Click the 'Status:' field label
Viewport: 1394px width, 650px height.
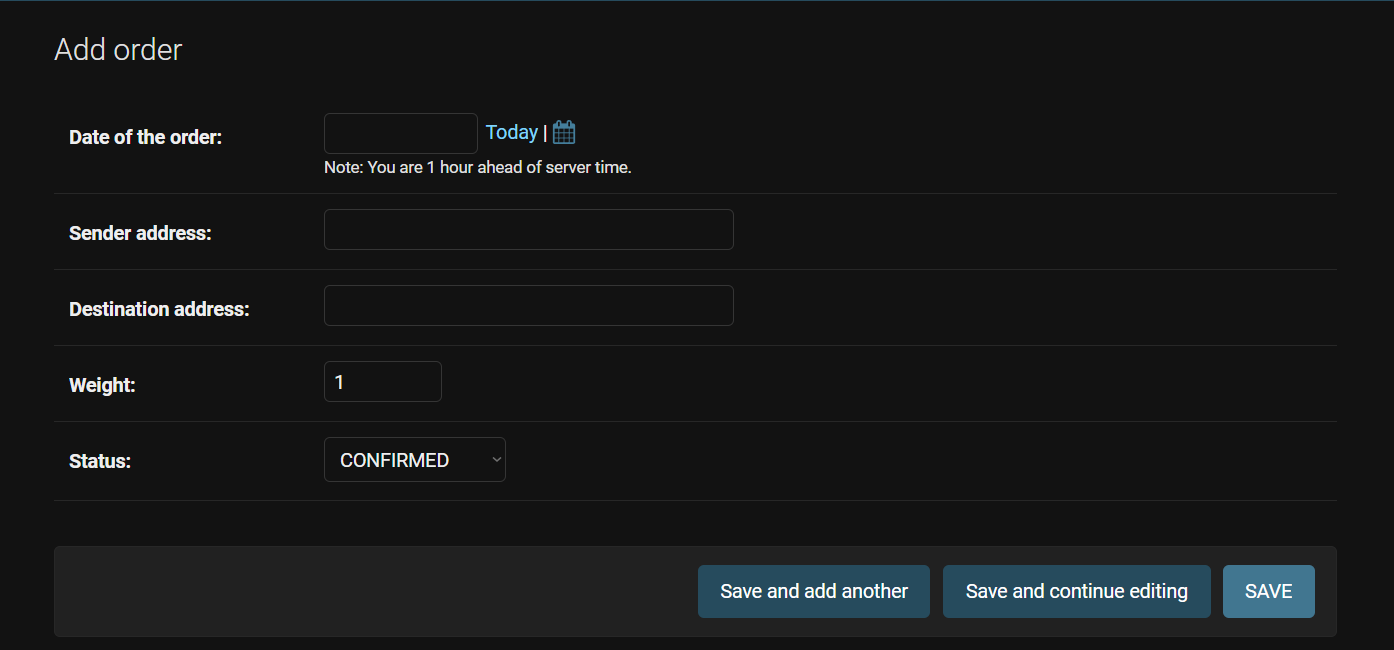point(100,461)
